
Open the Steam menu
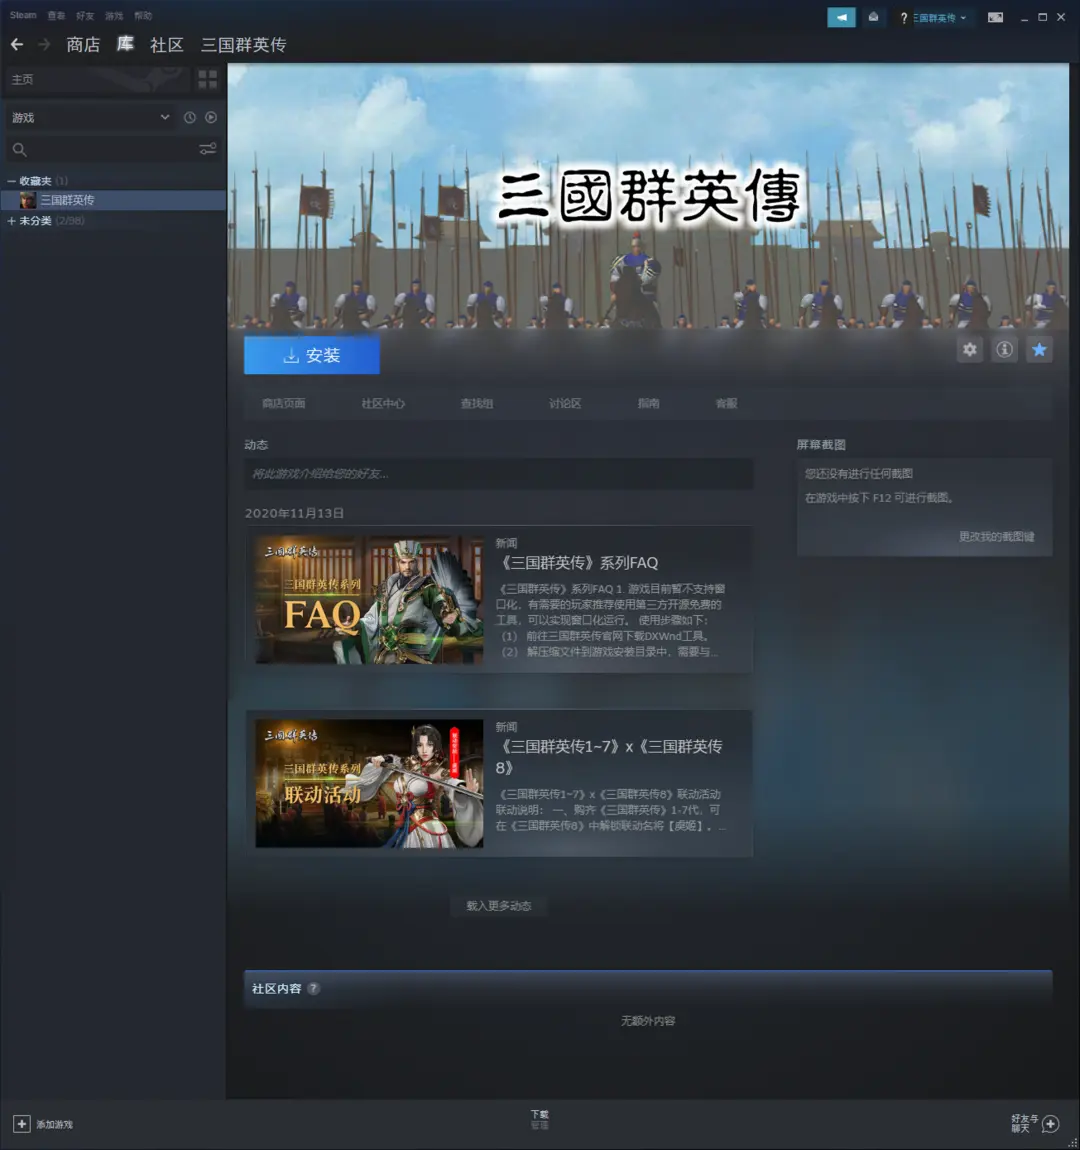pyautogui.click(x=23, y=15)
